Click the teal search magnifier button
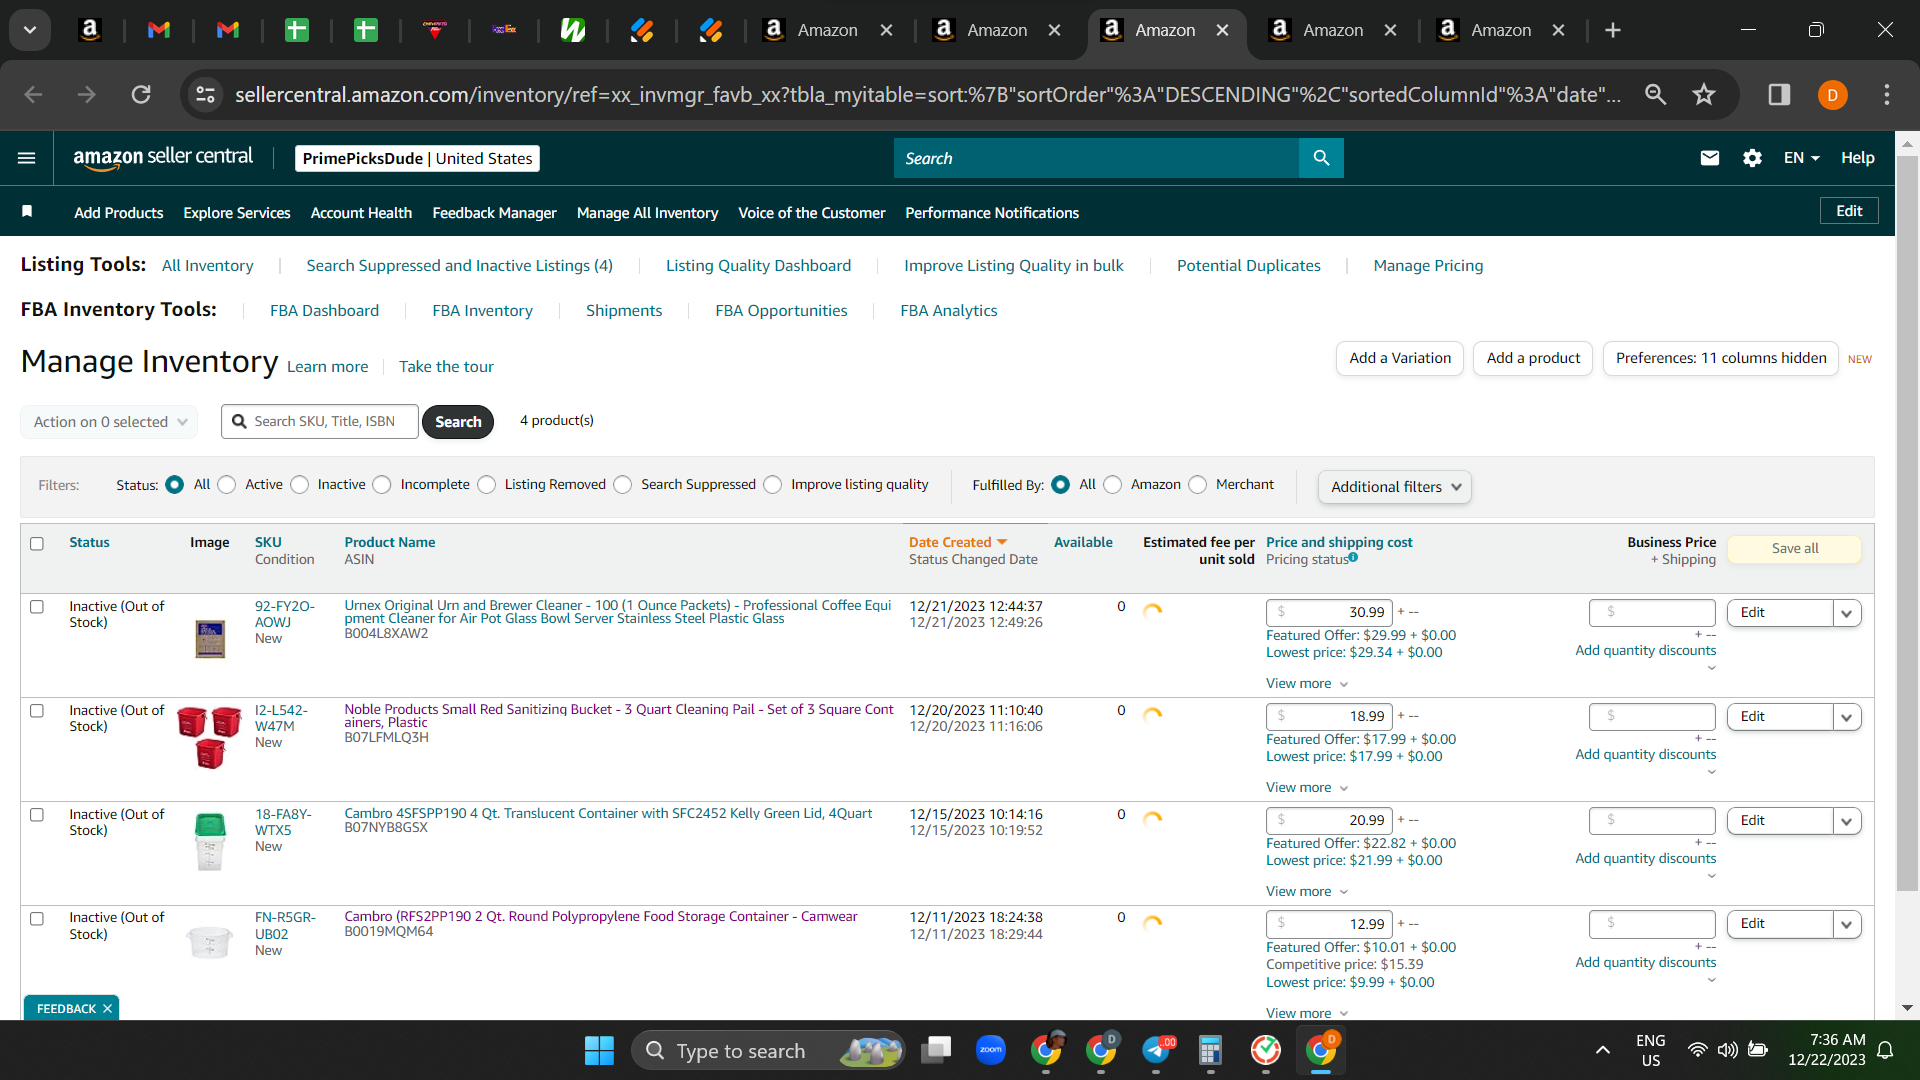Viewport: 1920px width, 1080px height. click(1321, 158)
